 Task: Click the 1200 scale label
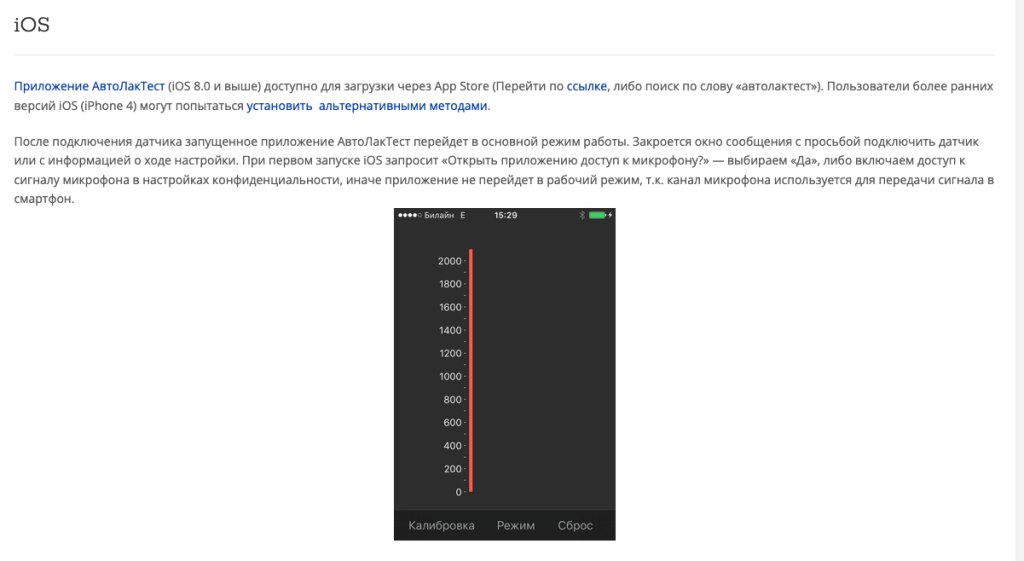coord(449,353)
